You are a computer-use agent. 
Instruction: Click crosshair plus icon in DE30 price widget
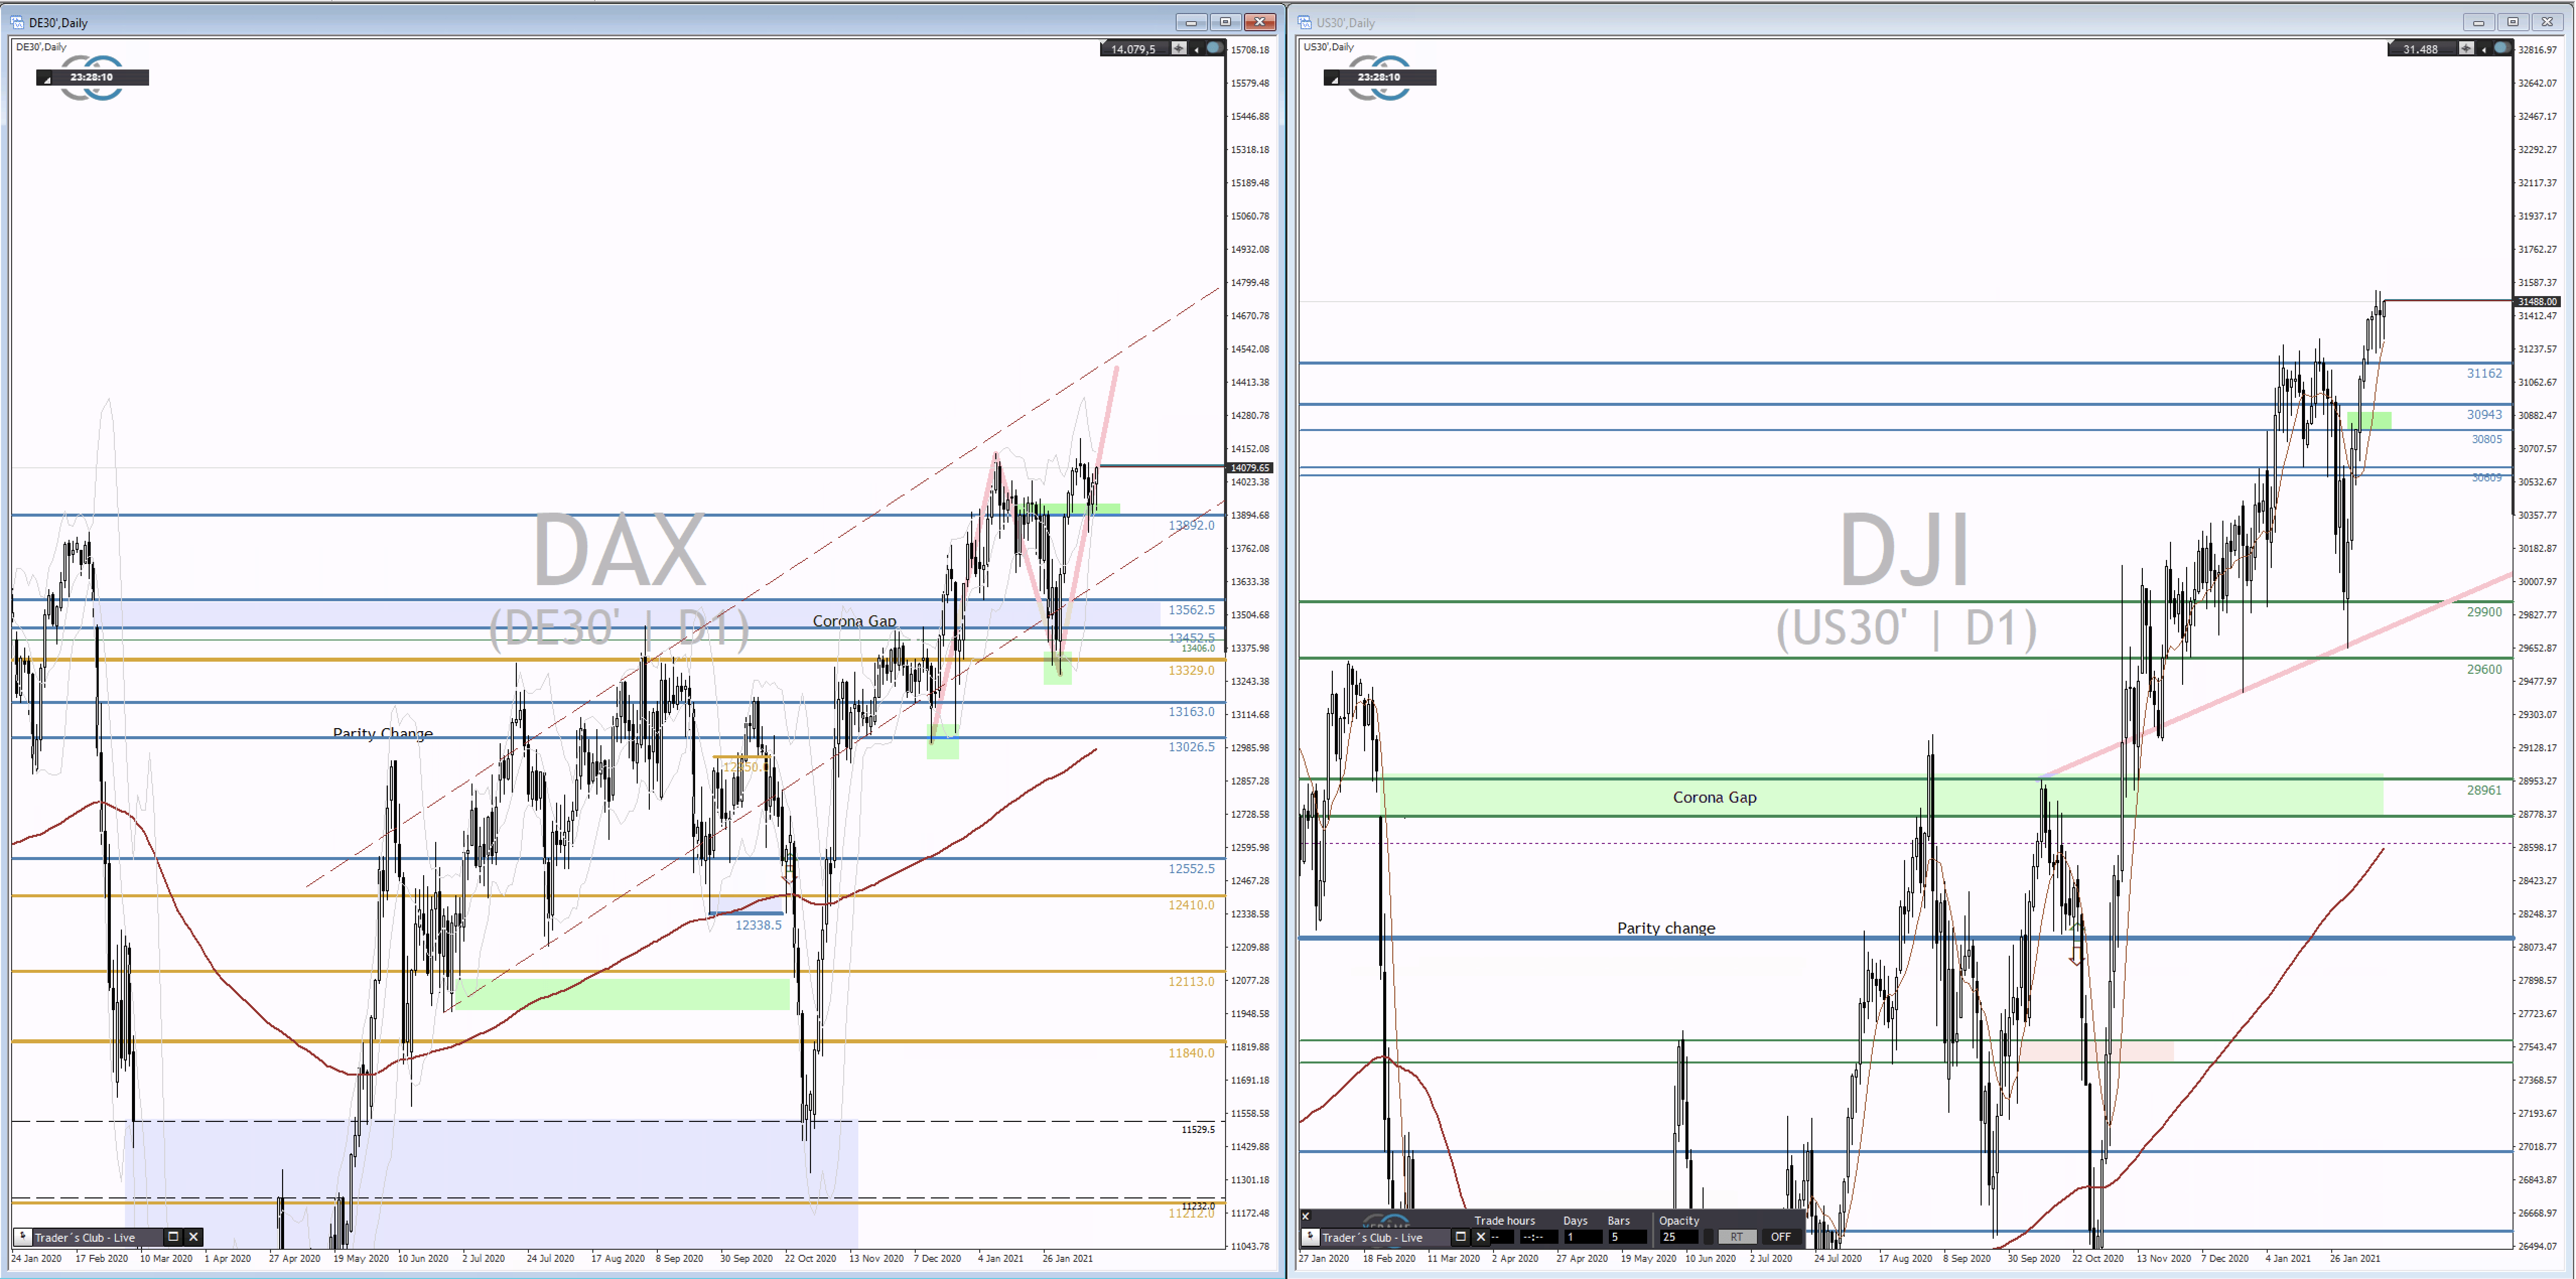pyautogui.click(x=1179, y=48)
